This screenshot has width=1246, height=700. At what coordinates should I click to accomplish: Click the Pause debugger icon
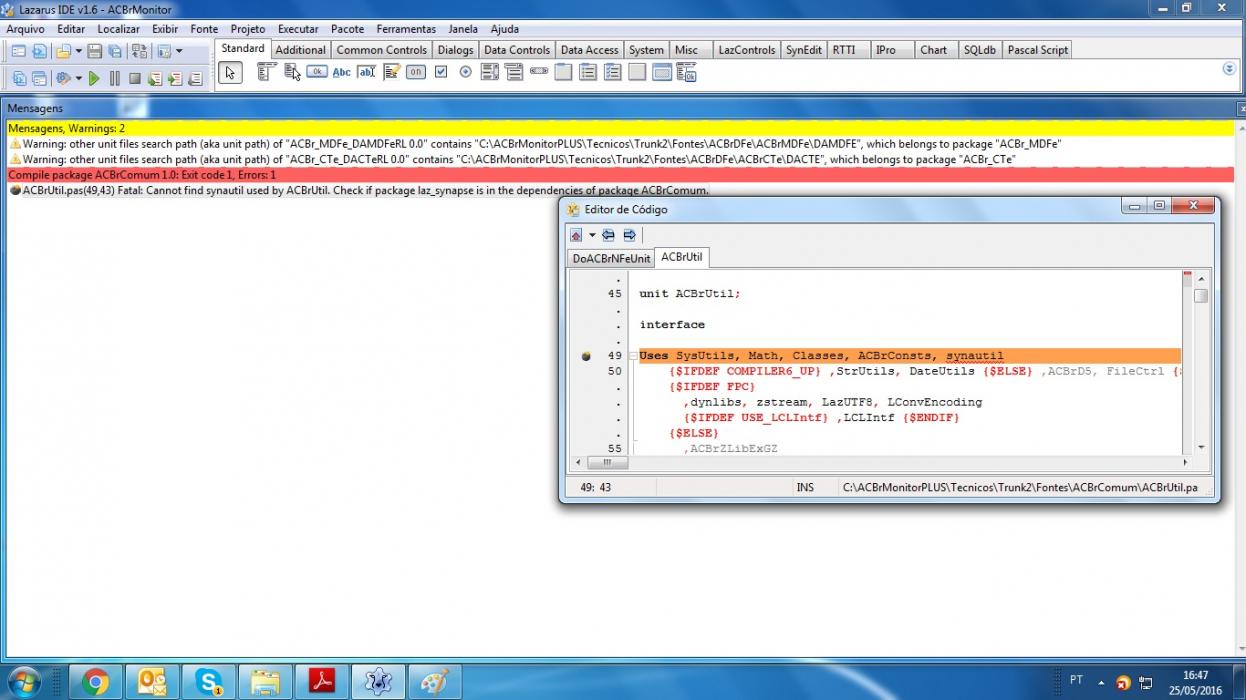coord(115,78)
